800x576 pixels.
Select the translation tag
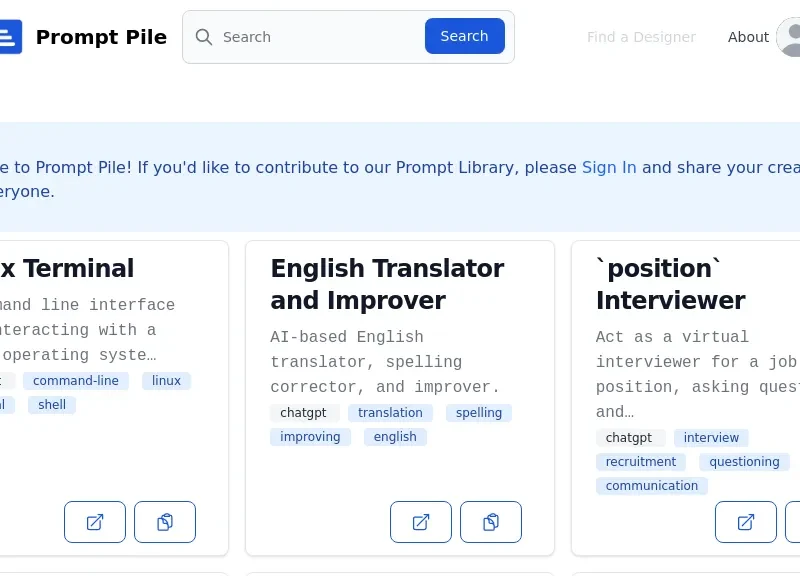point(390,413)
